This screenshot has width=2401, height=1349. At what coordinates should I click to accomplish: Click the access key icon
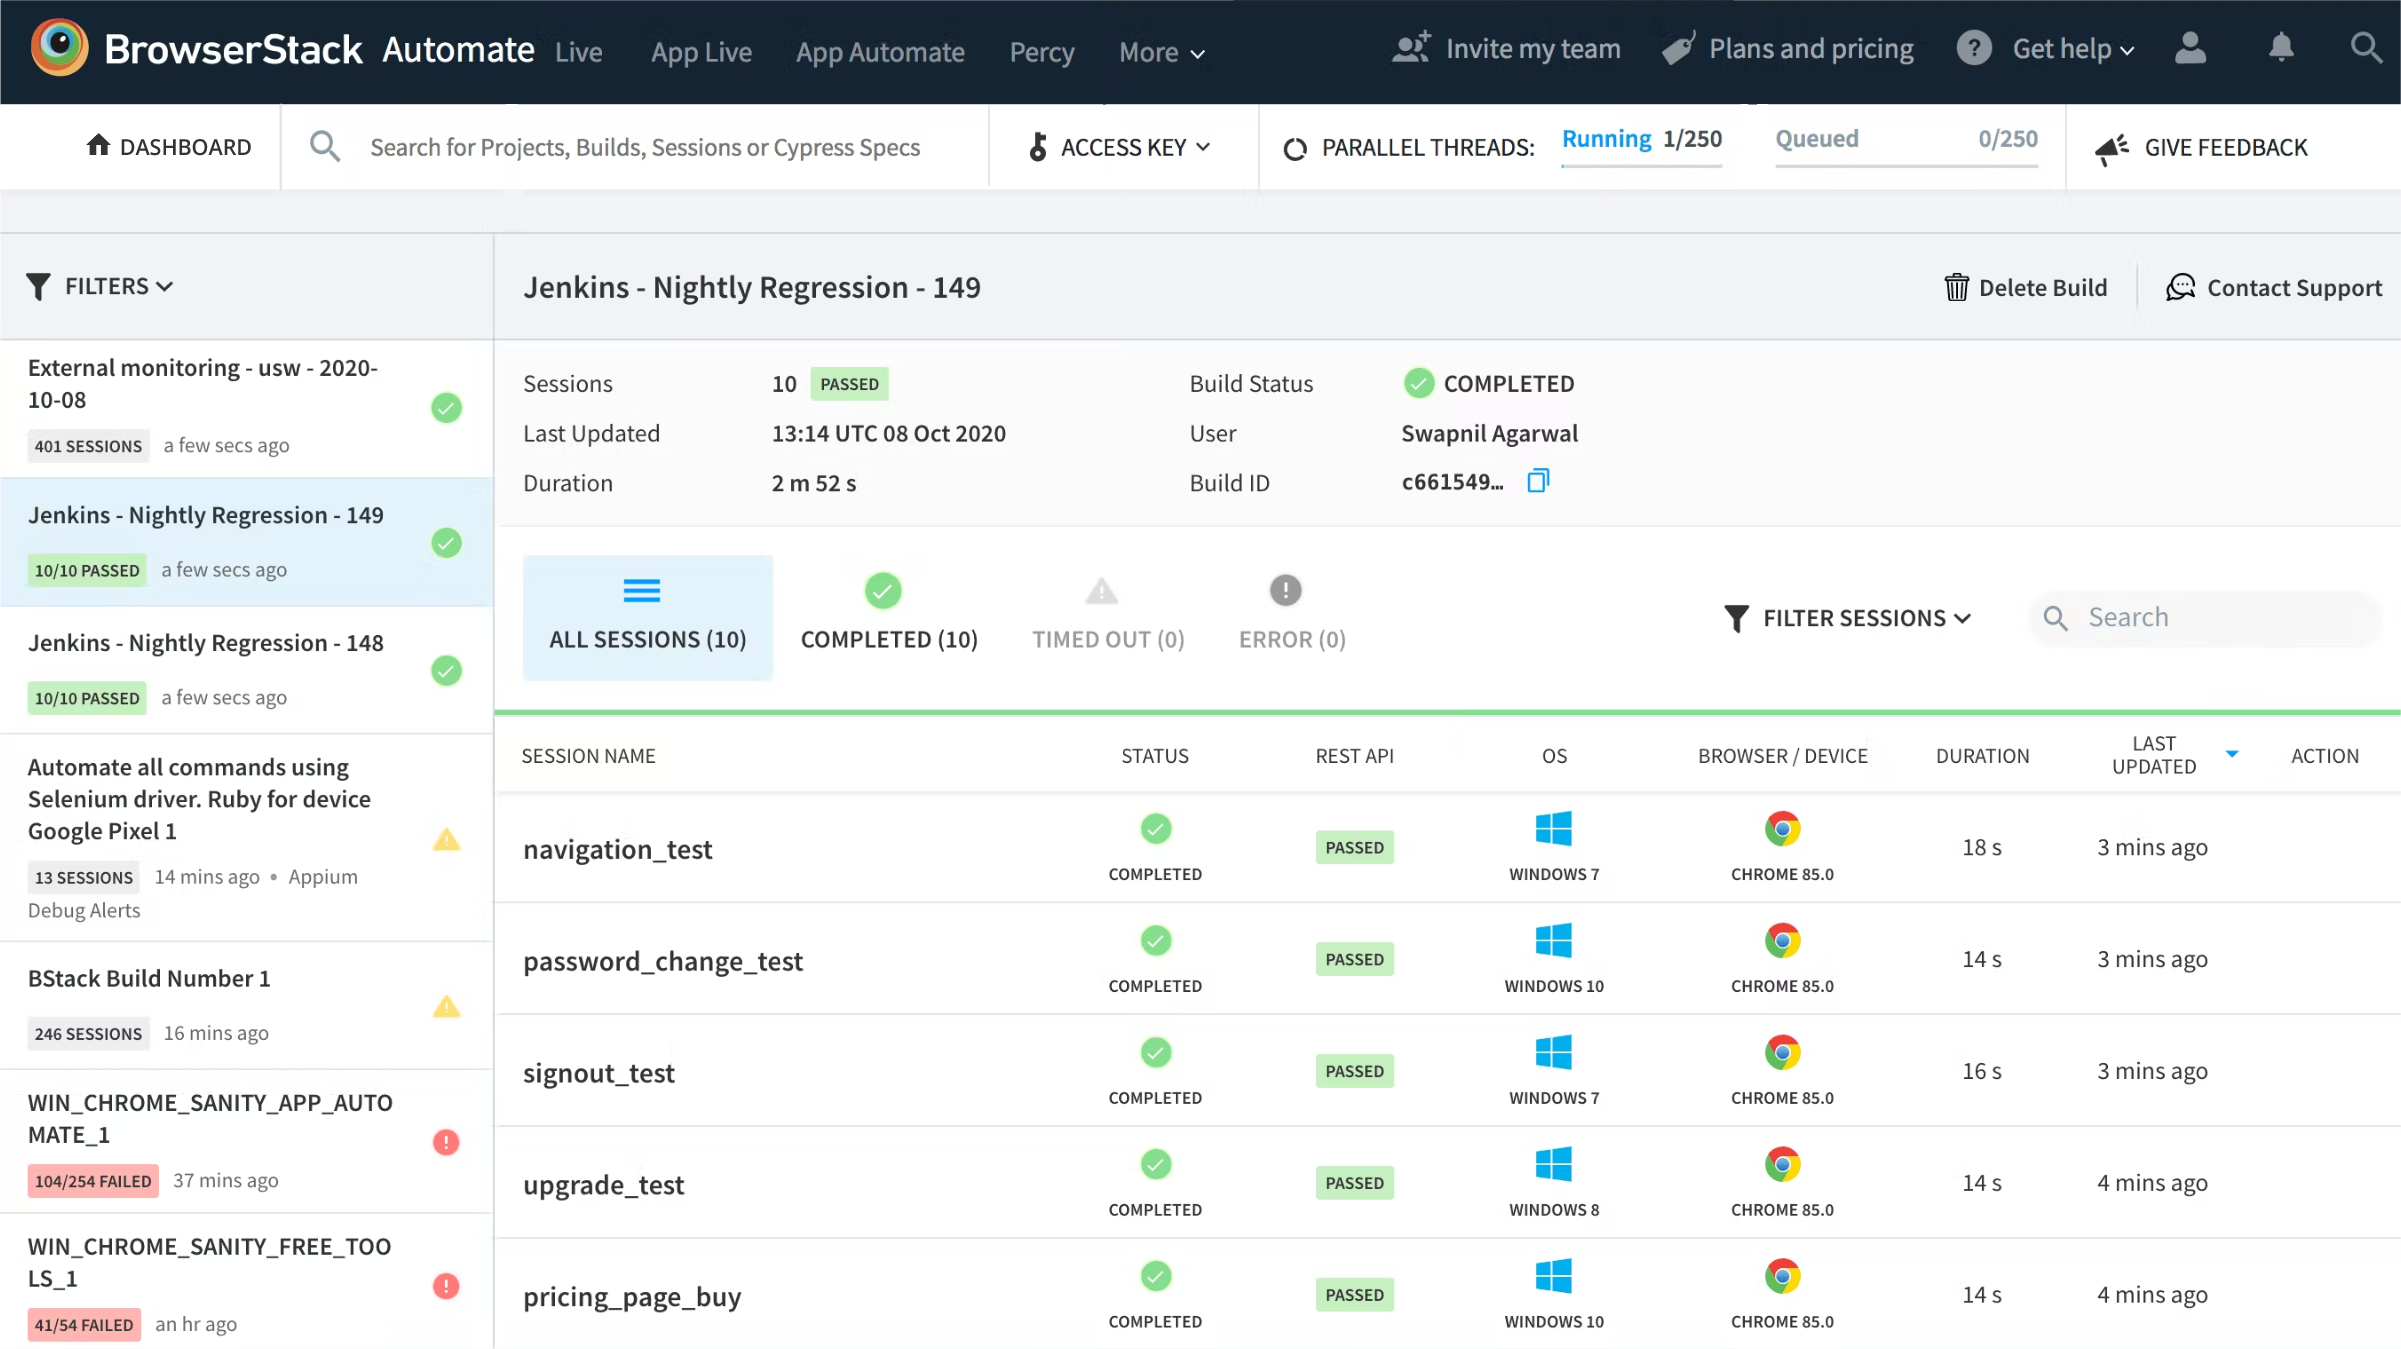pyautogui.click(x=1038, y=147)
